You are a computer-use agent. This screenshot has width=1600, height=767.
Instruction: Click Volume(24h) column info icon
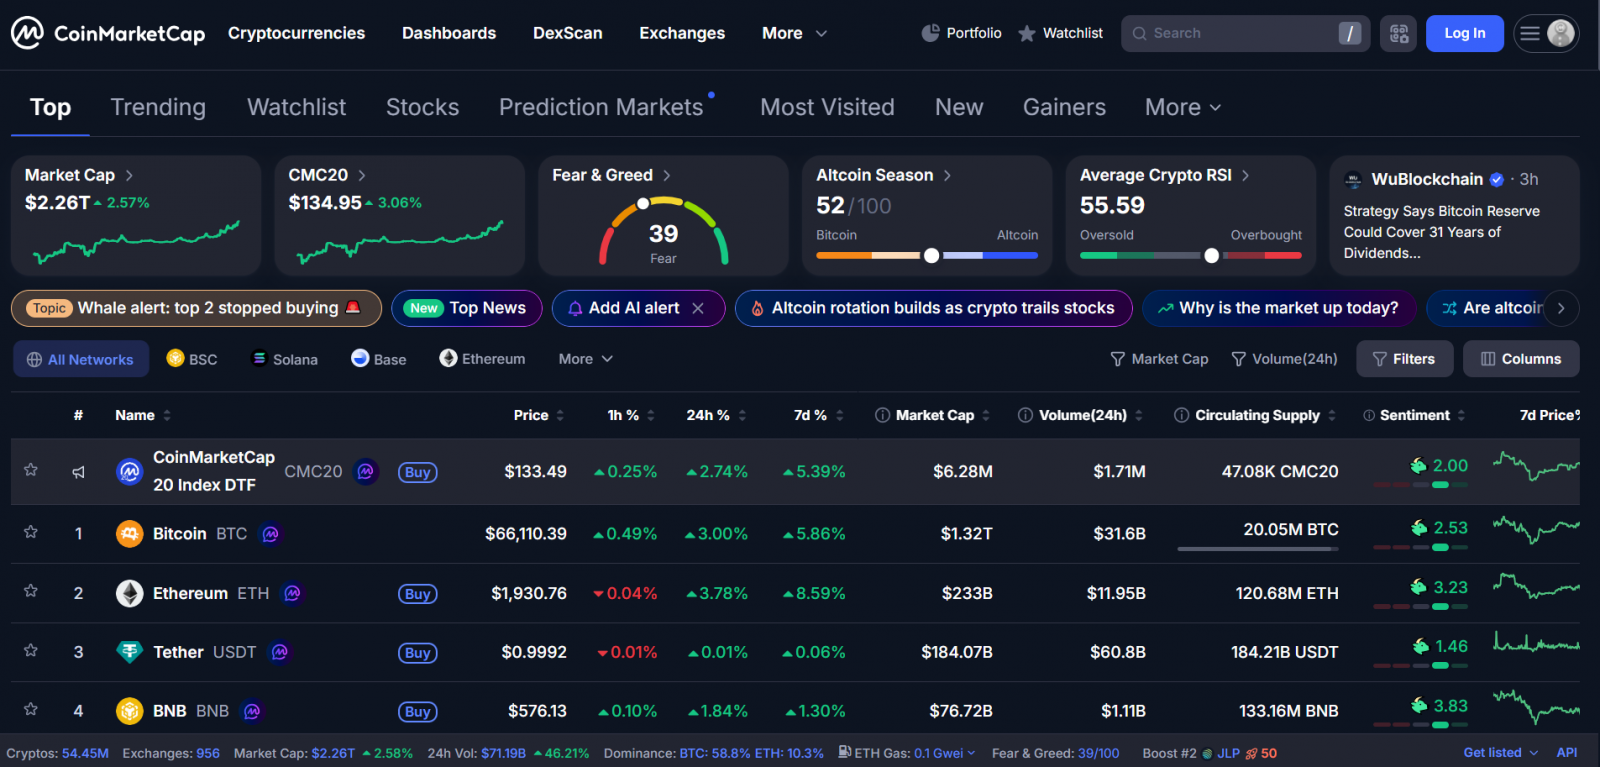[1025, 415]
